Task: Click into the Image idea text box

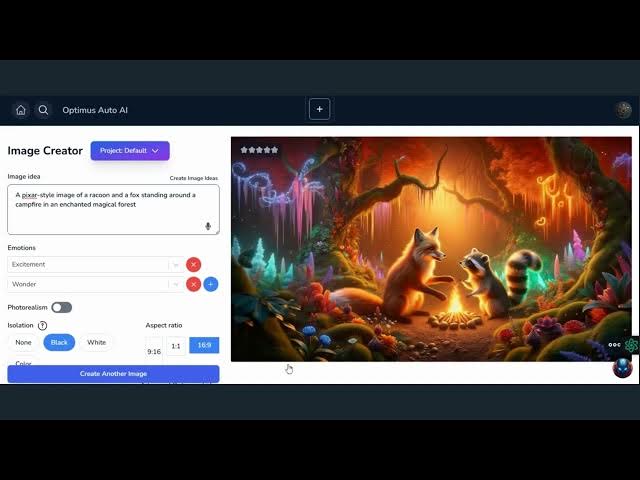Action: 113,209
